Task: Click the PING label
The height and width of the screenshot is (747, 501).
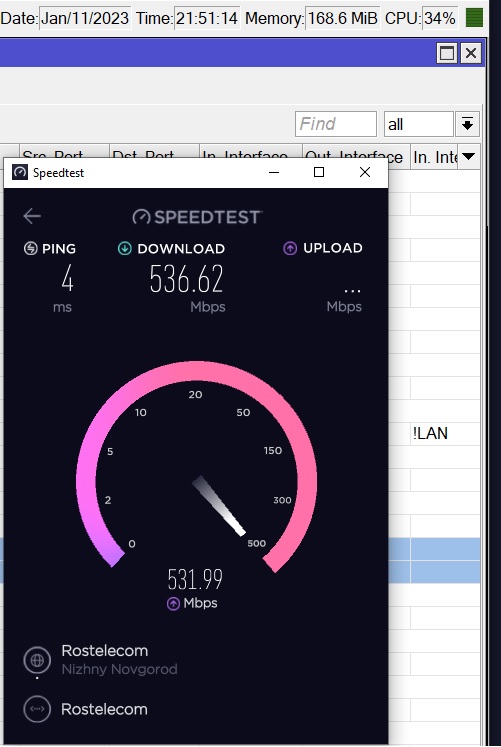Action: (x=59, y=249)
